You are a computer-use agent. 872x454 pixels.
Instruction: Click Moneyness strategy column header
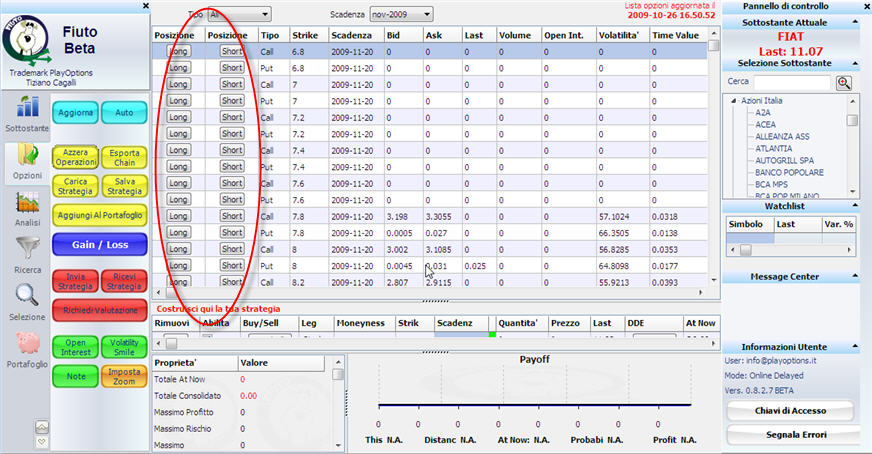363,323
